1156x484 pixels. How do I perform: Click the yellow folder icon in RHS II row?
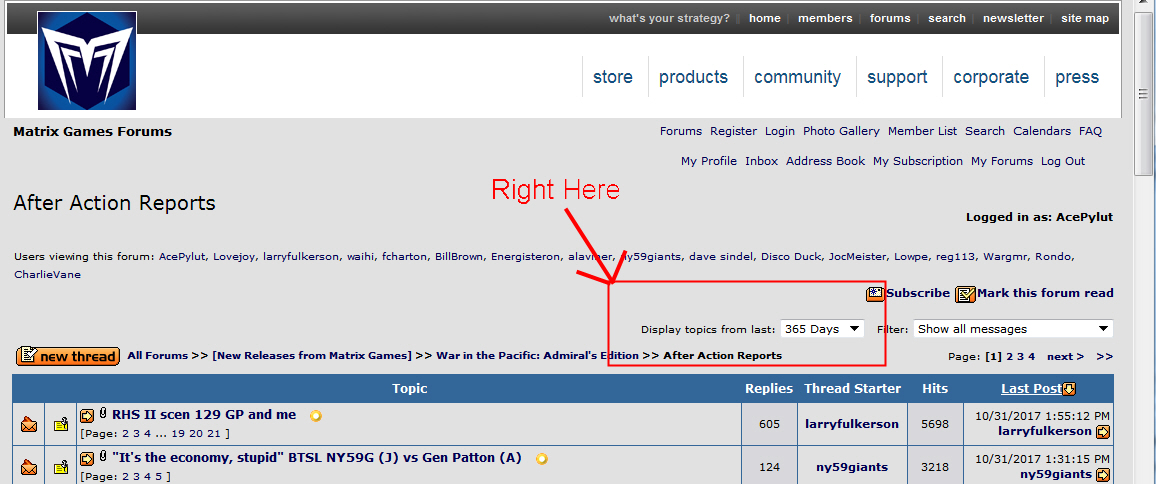(x=61, y=424)
